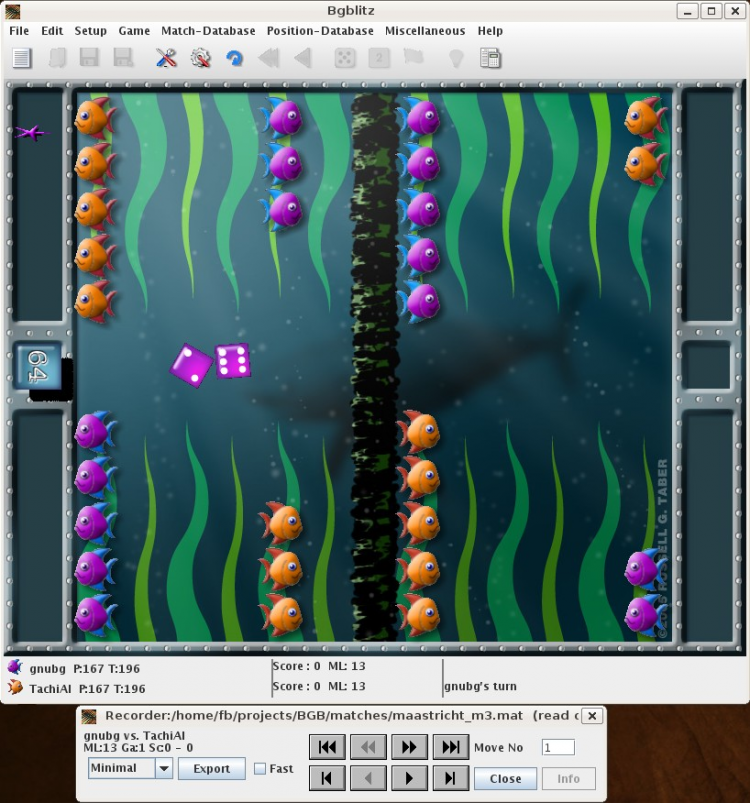Click the new match document icon
This screenshot has height=803, width=750.
coord(22,58)
